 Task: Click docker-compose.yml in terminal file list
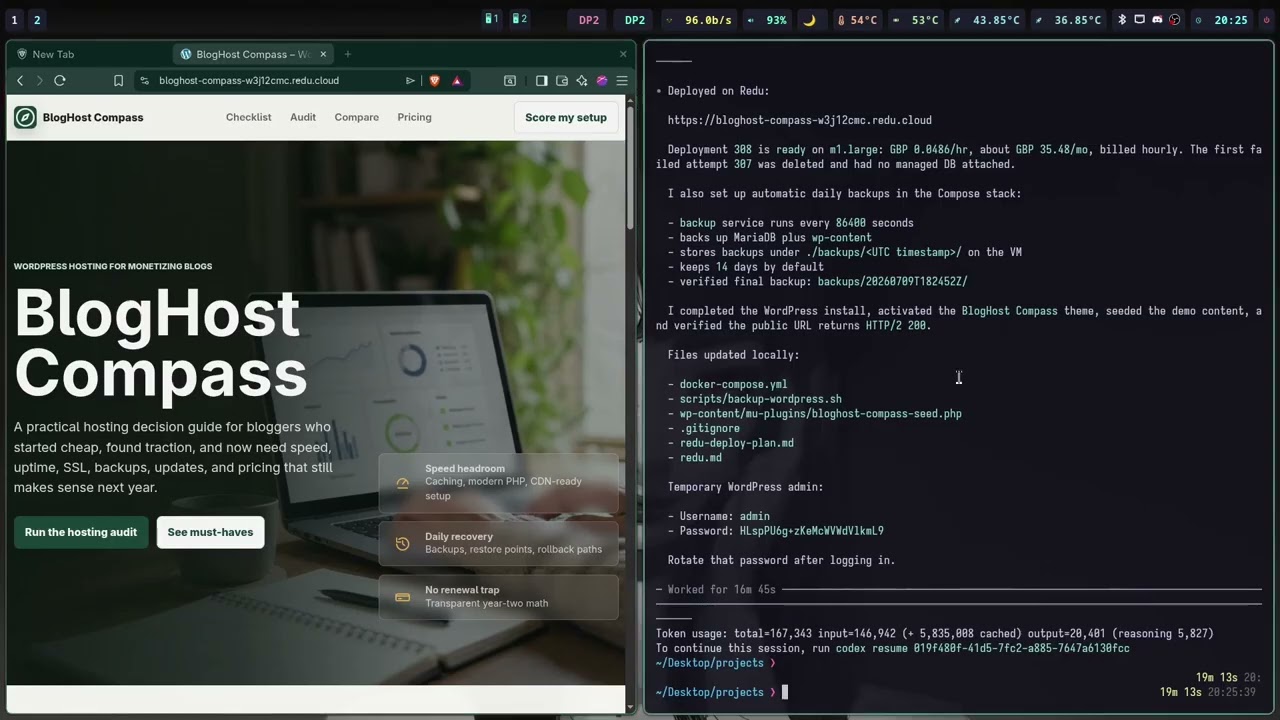pos(733,384)
